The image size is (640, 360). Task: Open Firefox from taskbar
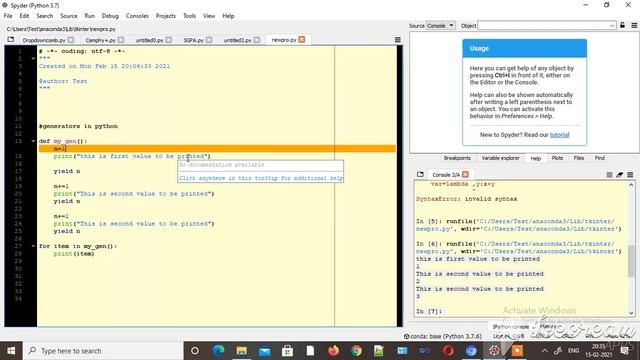point(333,351)
